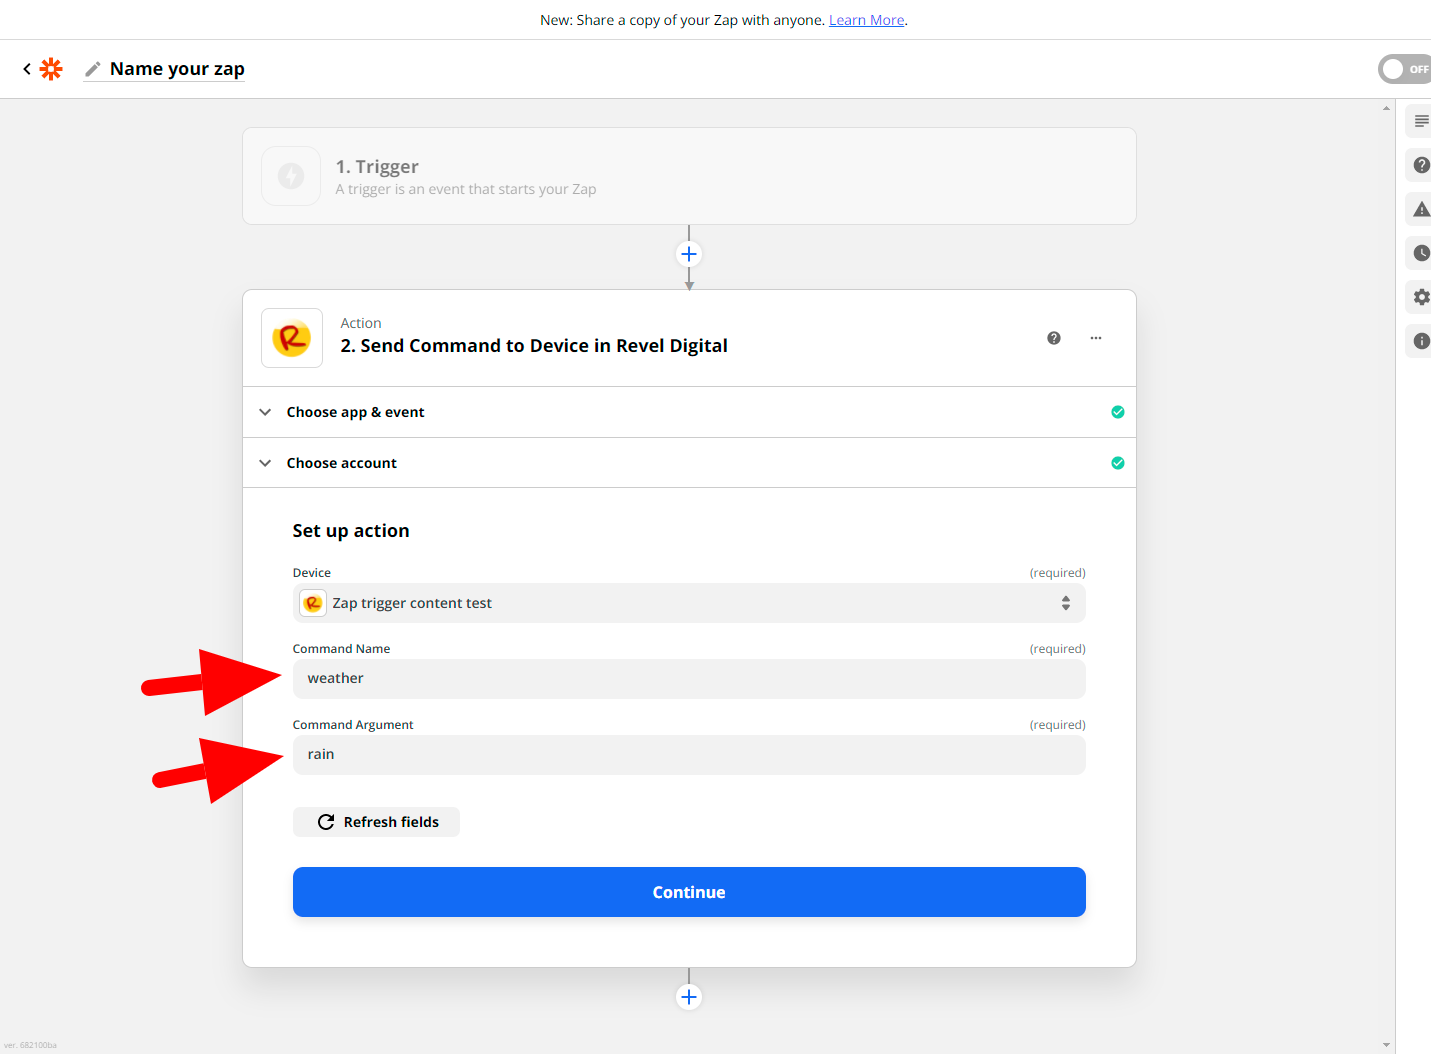Click the blue Continue button
Screen dimensions: 1431x1054
(689, 892)
